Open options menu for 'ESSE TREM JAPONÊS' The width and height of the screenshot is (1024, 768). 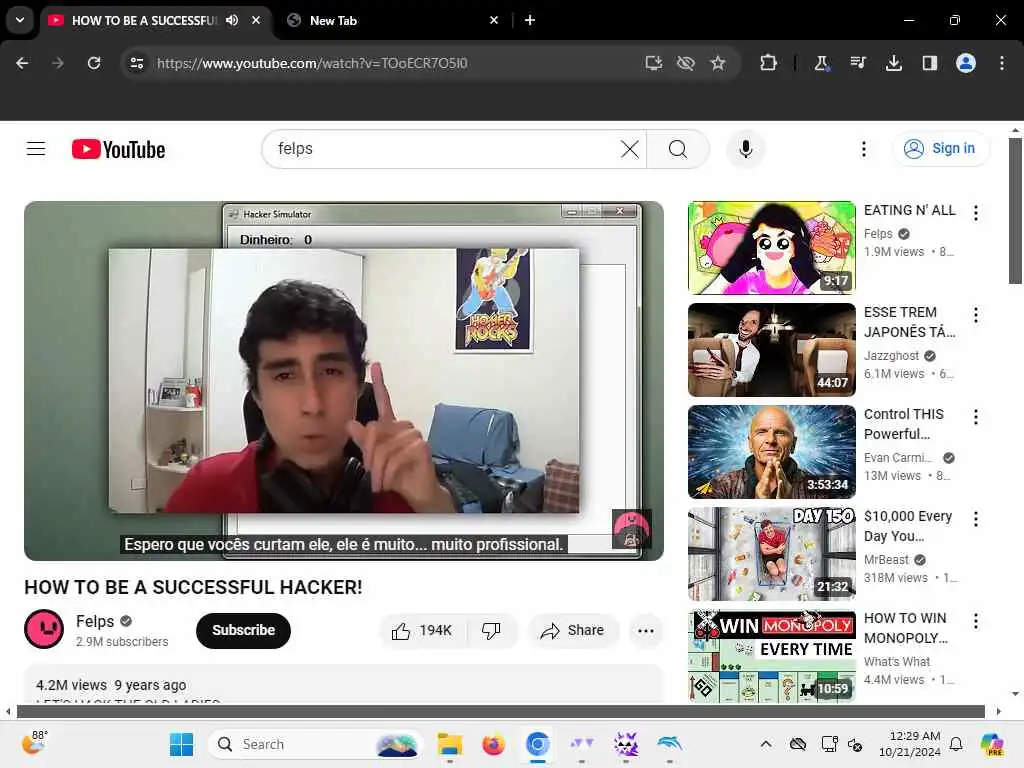[976, 315]
